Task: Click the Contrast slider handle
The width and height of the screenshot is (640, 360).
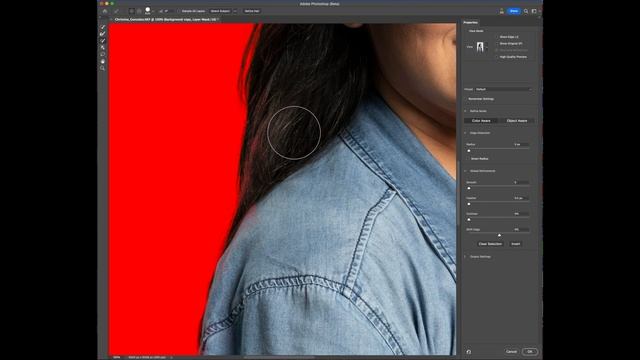Action: 469,220
